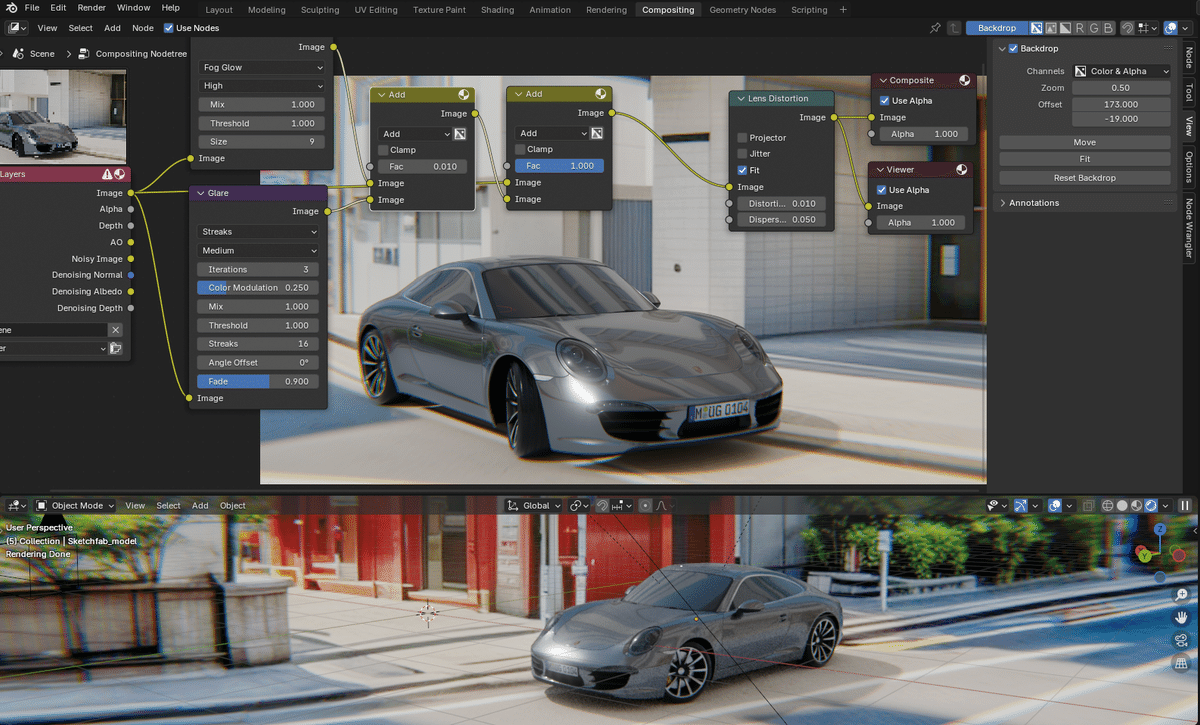Viewport: 1200px width, 725px height.
Task: Select the Color and Alpha backdrop channel icon
Action: tap(1035, 28)
